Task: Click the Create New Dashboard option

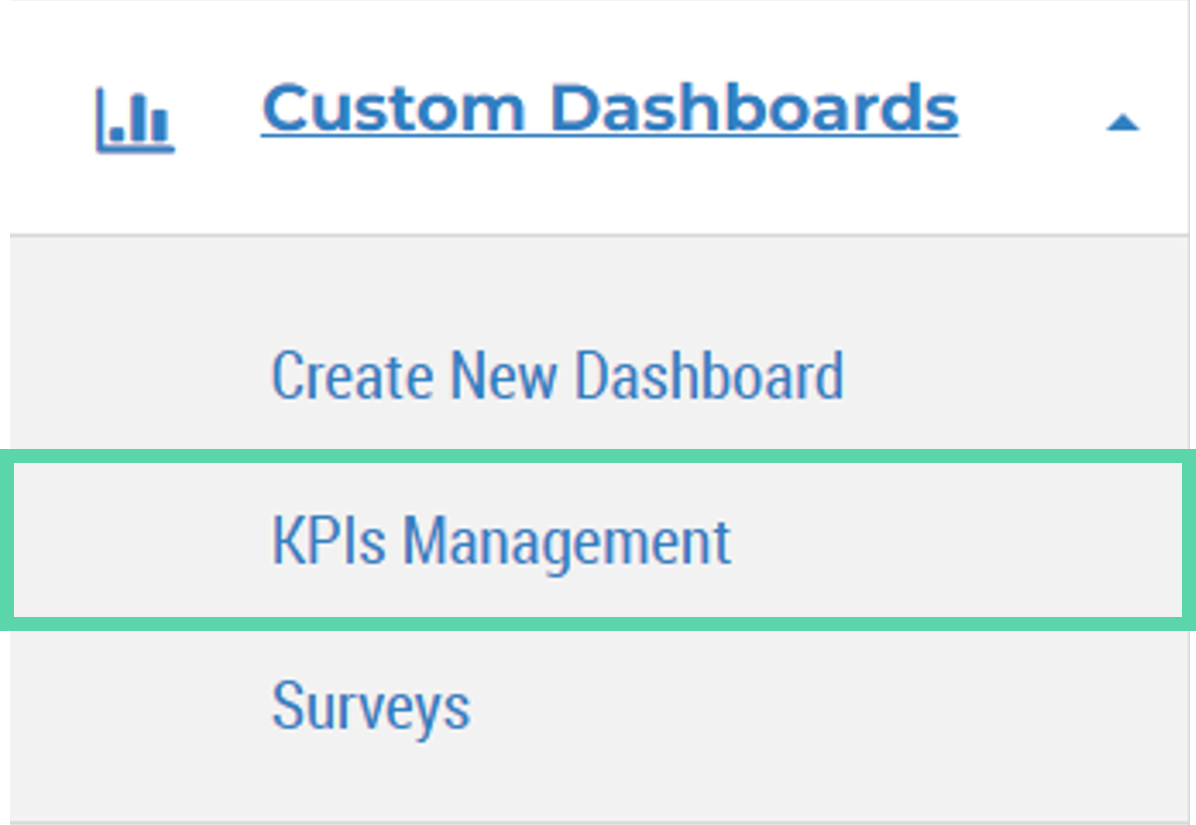Action: pyautogui.click(x=557, y=376)
